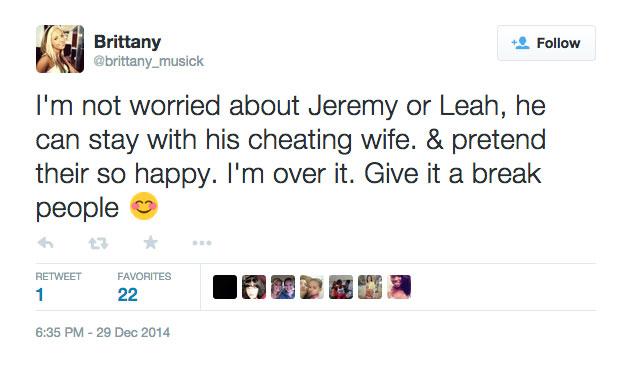This screenshot has height=368, width=629.
Task: Open the last favoriter avatar with purple tones
Action: point(399,287)
